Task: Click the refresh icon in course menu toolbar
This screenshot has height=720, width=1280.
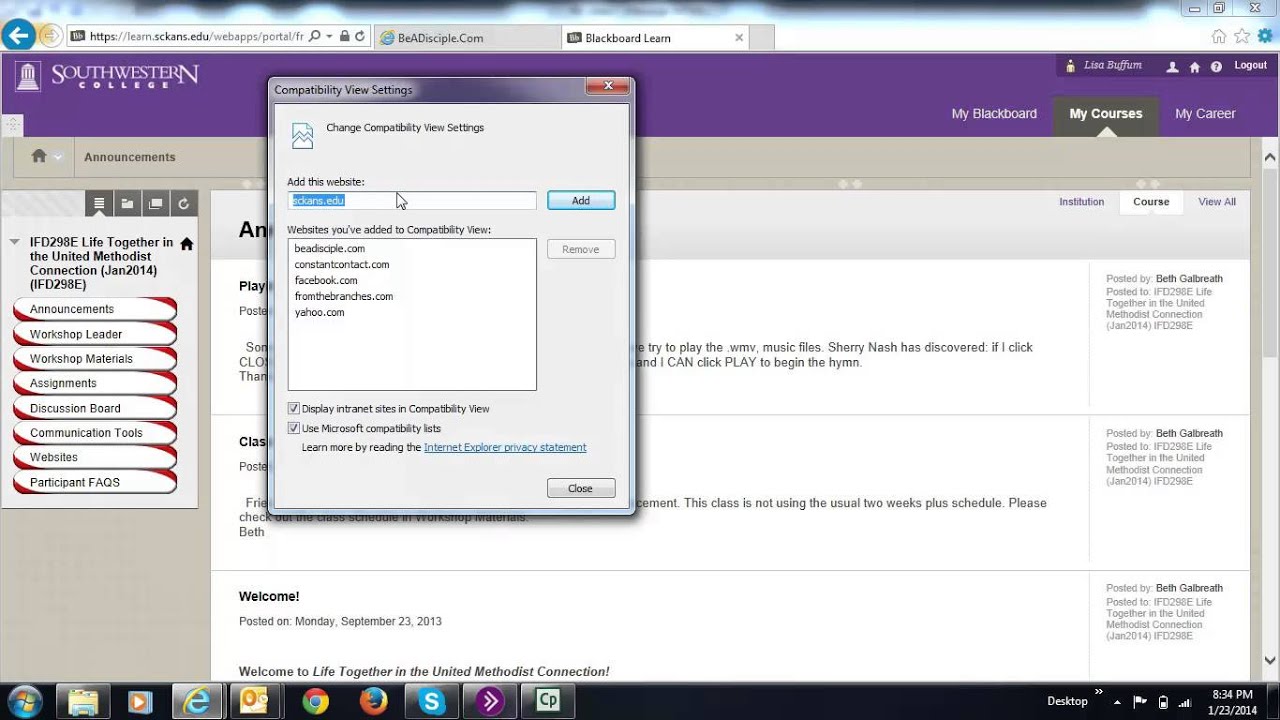Action: click(x=183, y=204)
